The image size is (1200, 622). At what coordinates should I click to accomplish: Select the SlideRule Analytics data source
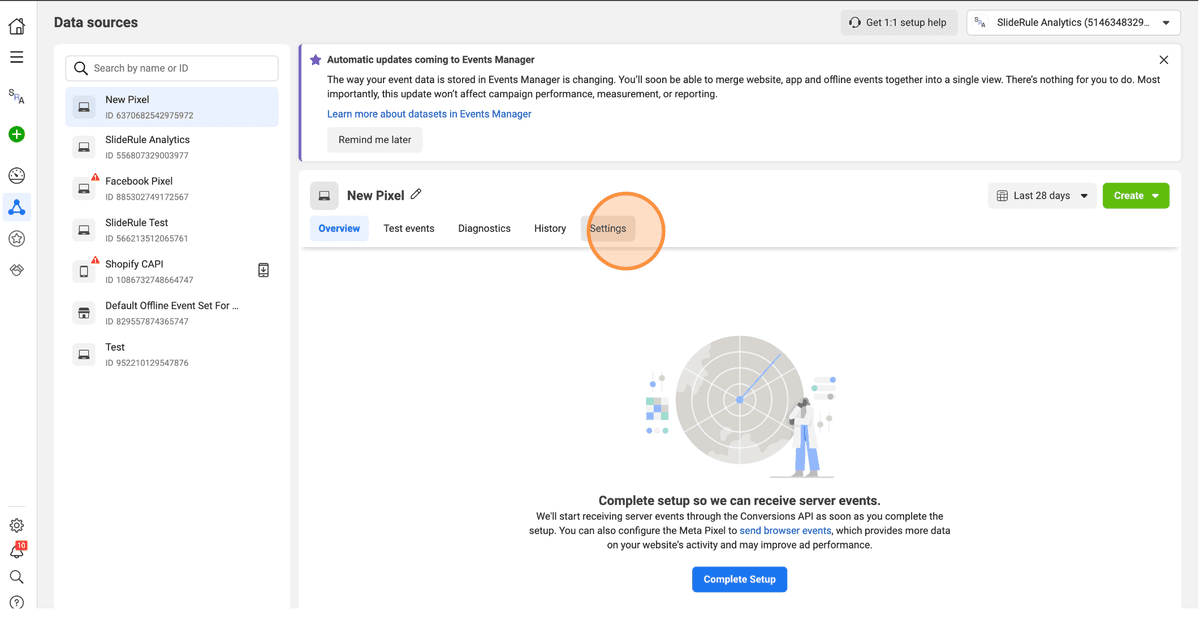[x=172, y=147]
